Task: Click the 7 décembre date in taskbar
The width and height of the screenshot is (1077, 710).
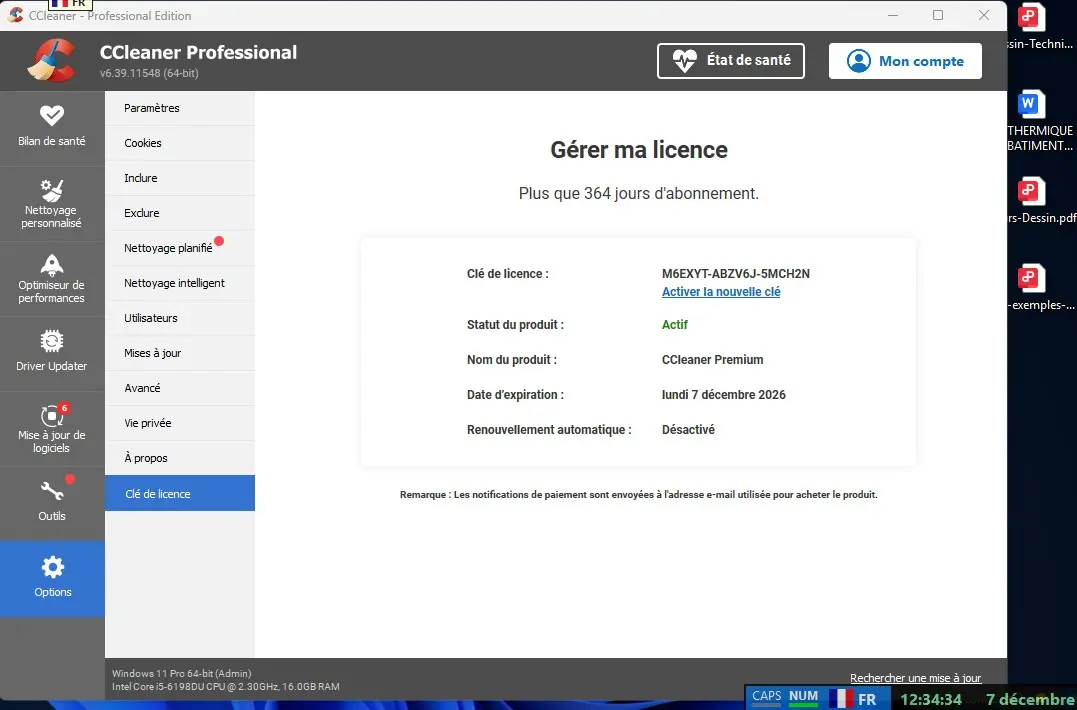Action: pos(1030,700)
